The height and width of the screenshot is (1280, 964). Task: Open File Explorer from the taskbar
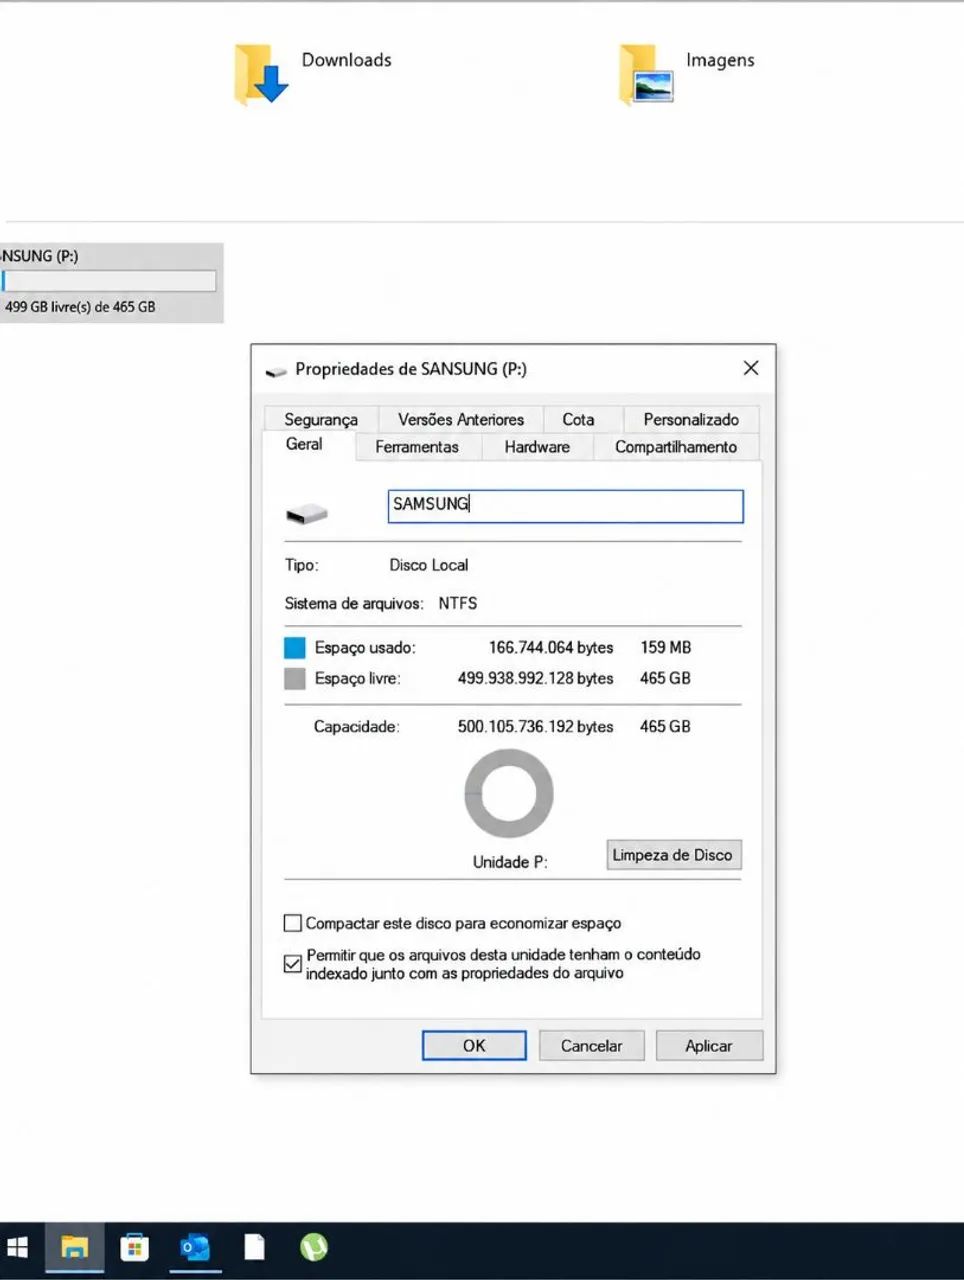pos(74,1248)
